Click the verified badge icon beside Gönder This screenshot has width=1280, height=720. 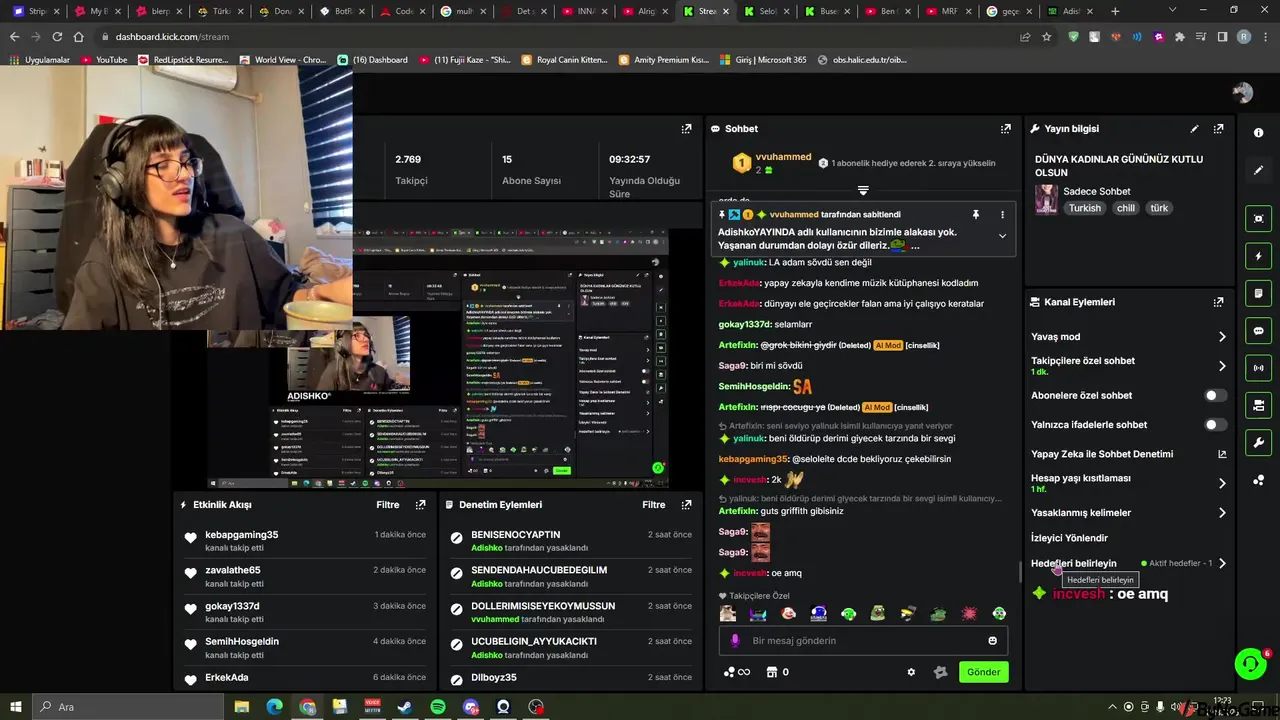point(940,672)
